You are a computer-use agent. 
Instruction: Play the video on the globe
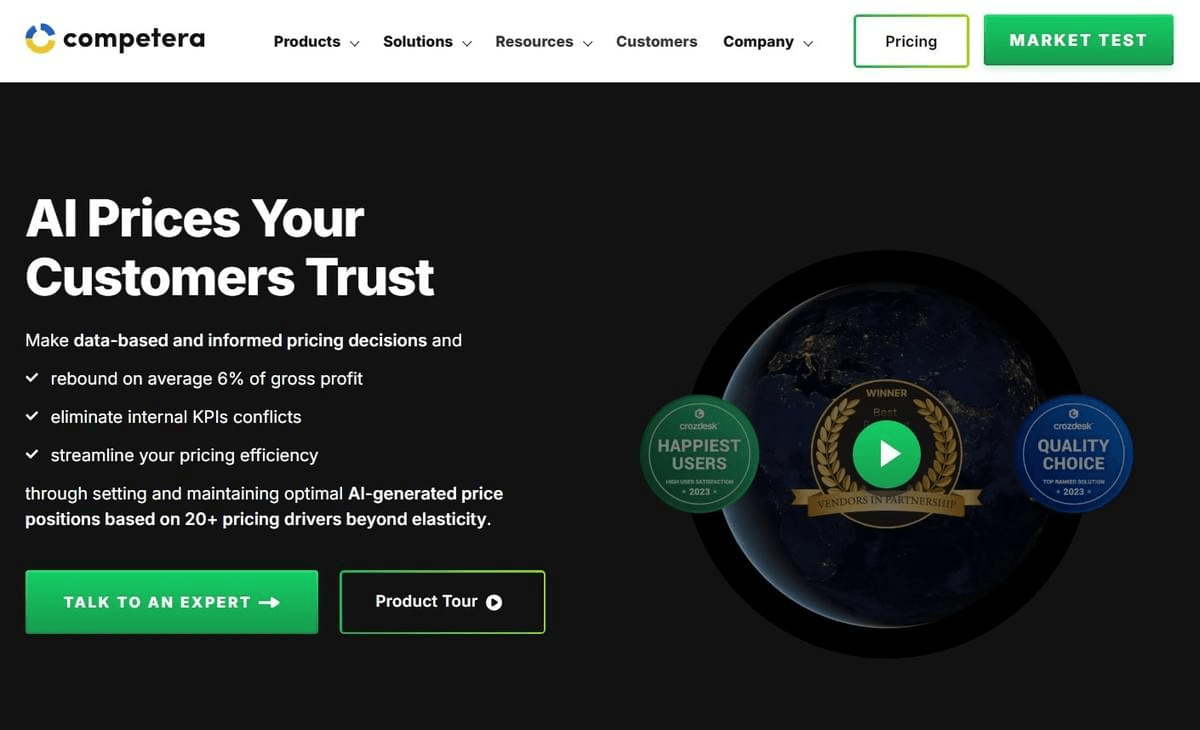tap(886, 454)
